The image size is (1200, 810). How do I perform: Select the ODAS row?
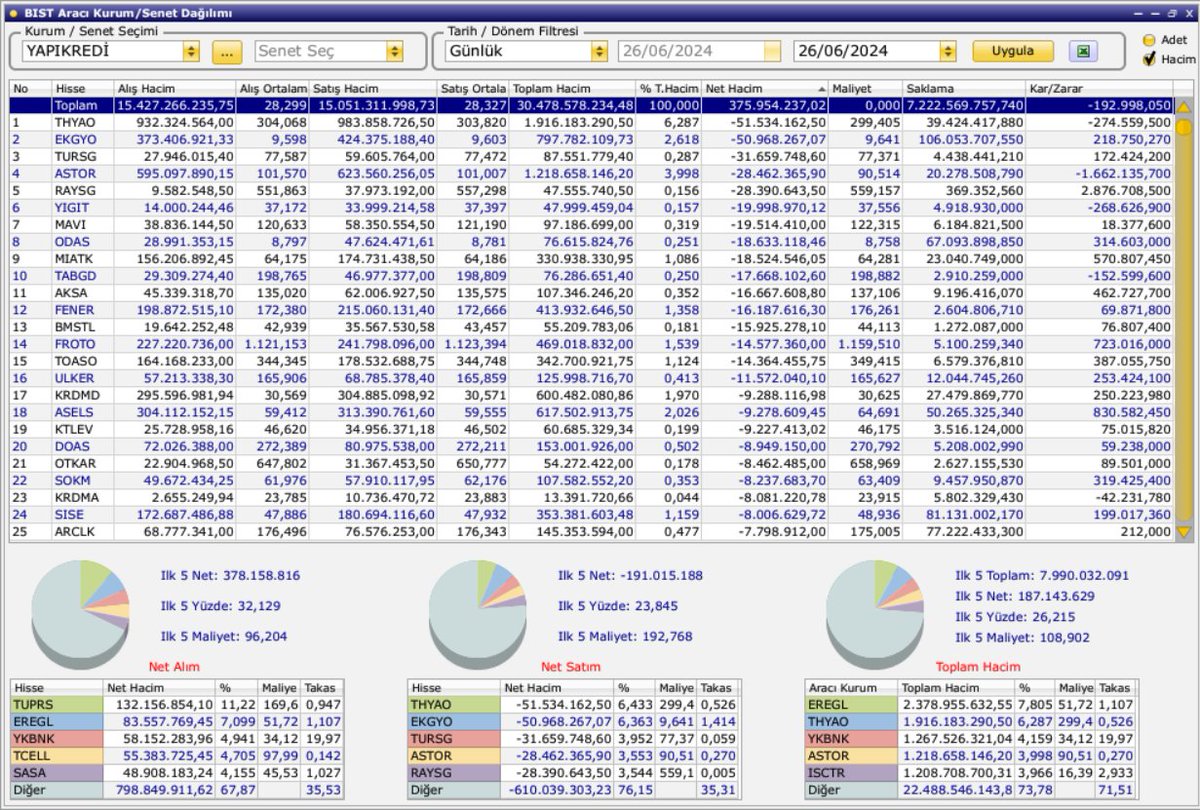click(591, 241)
